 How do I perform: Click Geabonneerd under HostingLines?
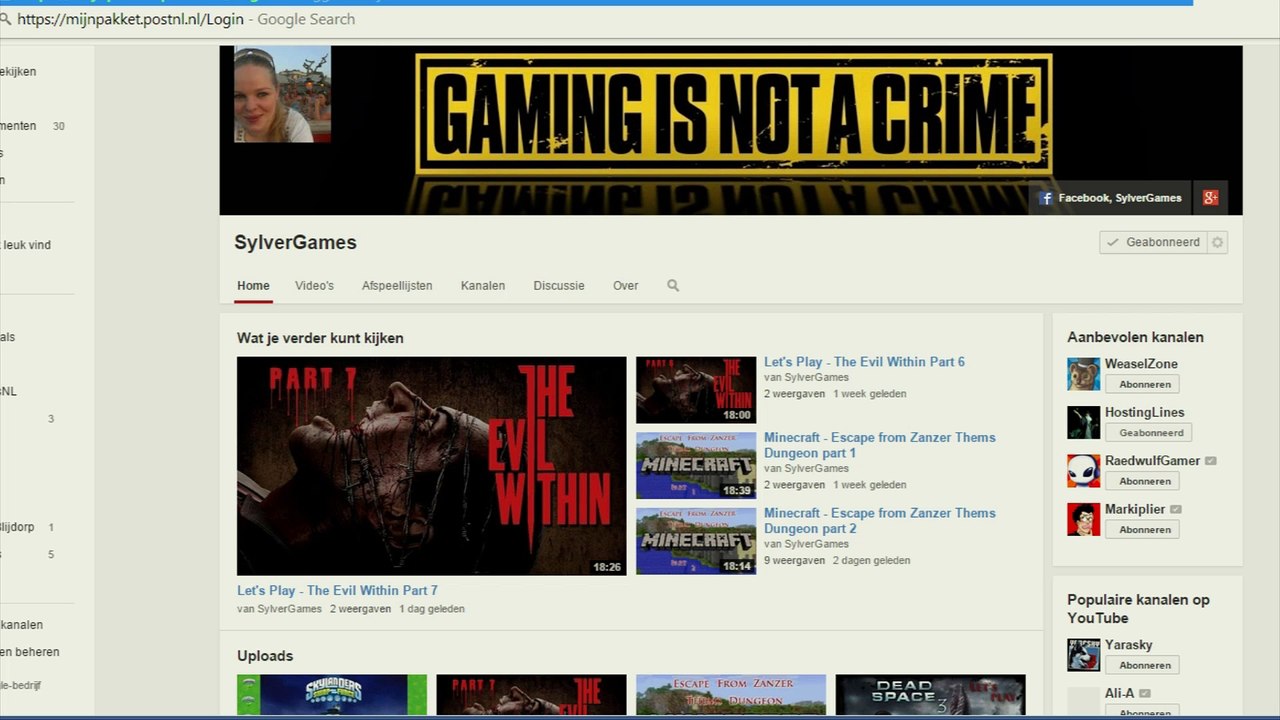(1148, 433)
